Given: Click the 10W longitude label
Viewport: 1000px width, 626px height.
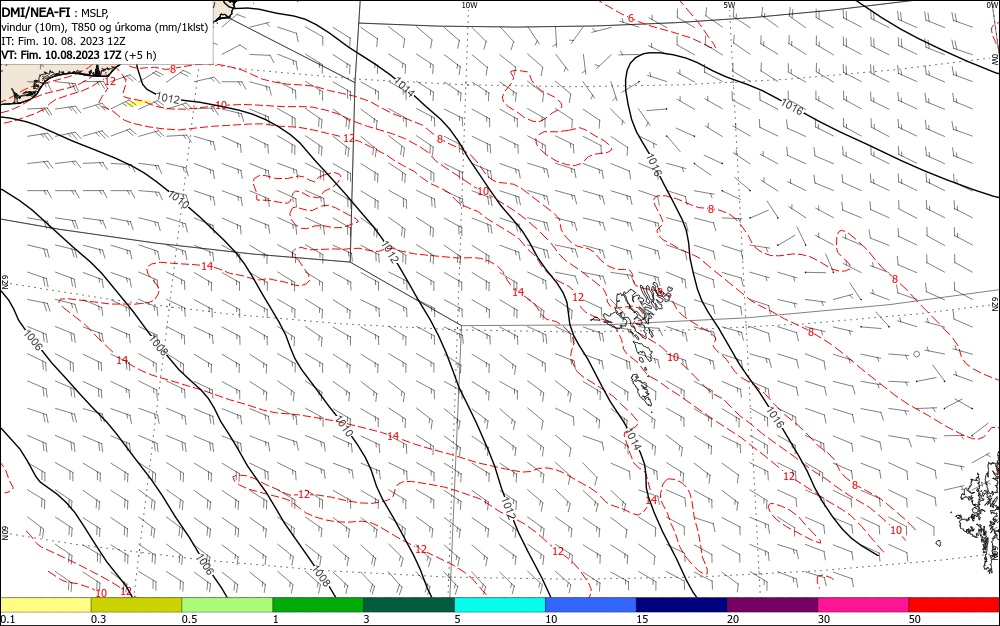Looking at the screenshot, I should (469, 5).
